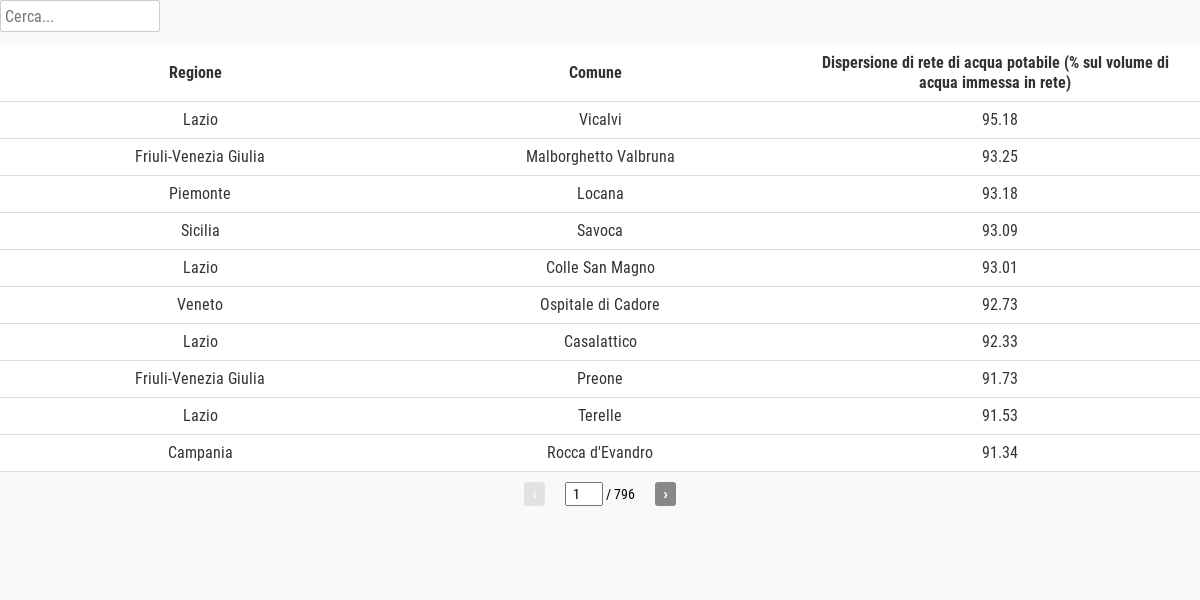
Task: Select the page number input box
Action: click(584, 494)
